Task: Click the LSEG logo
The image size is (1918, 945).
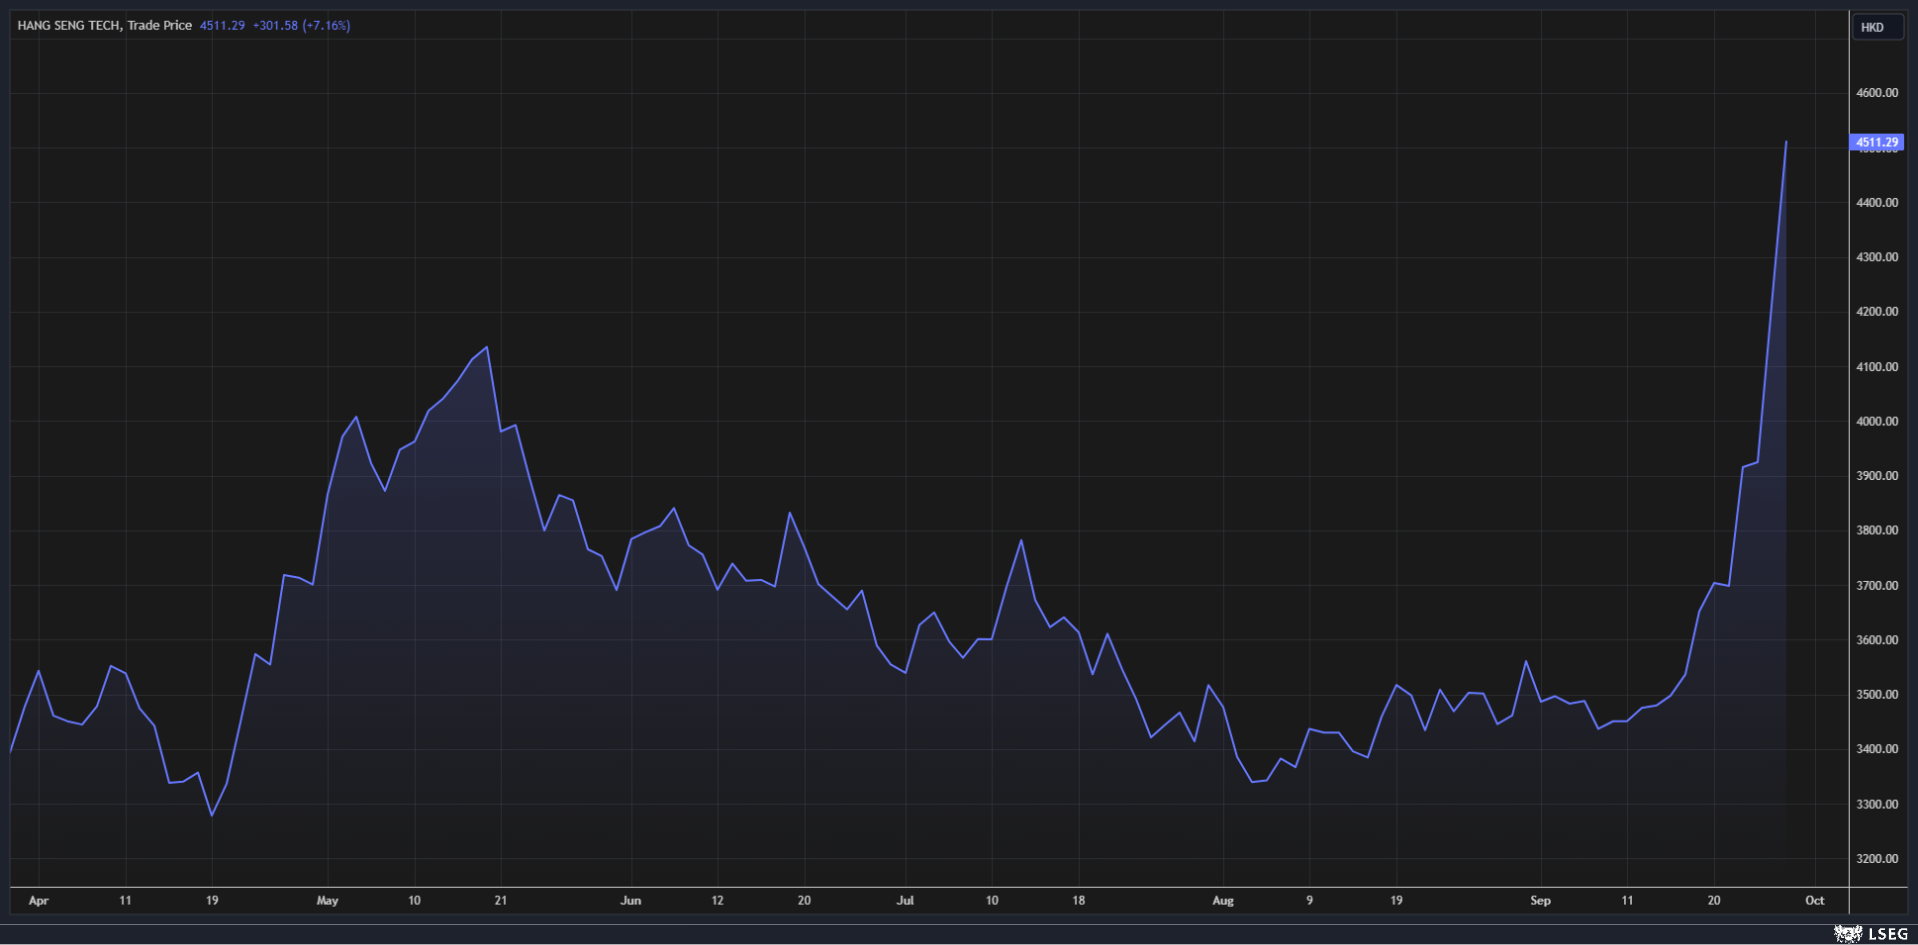Action: click(1871, 933)
